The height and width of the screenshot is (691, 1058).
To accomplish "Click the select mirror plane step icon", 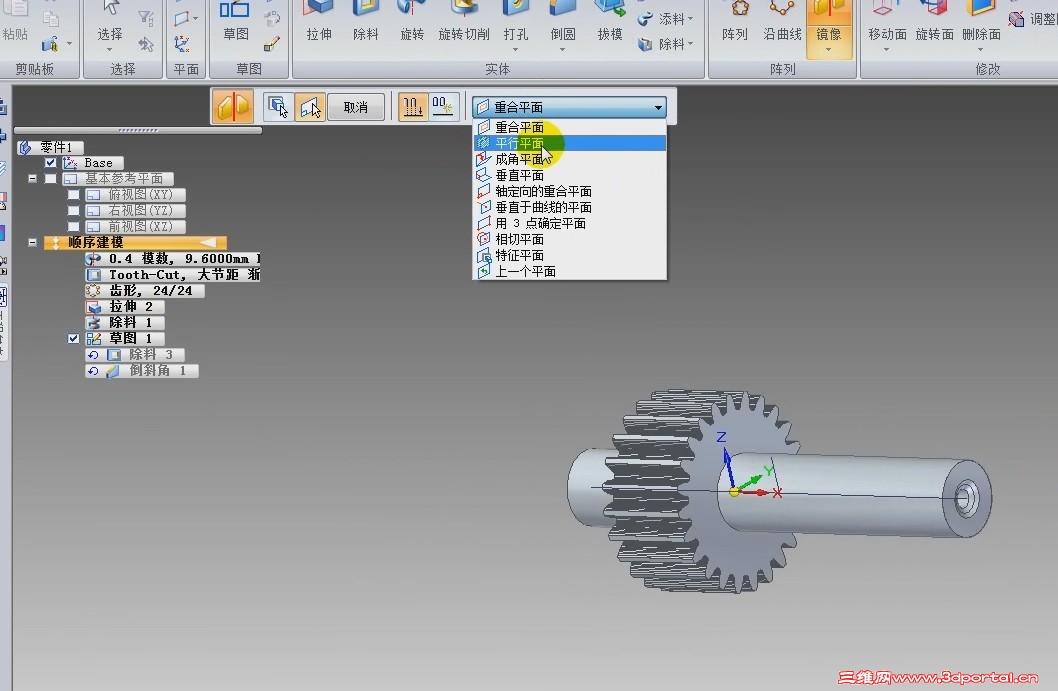I will click(x=310, y=107).
